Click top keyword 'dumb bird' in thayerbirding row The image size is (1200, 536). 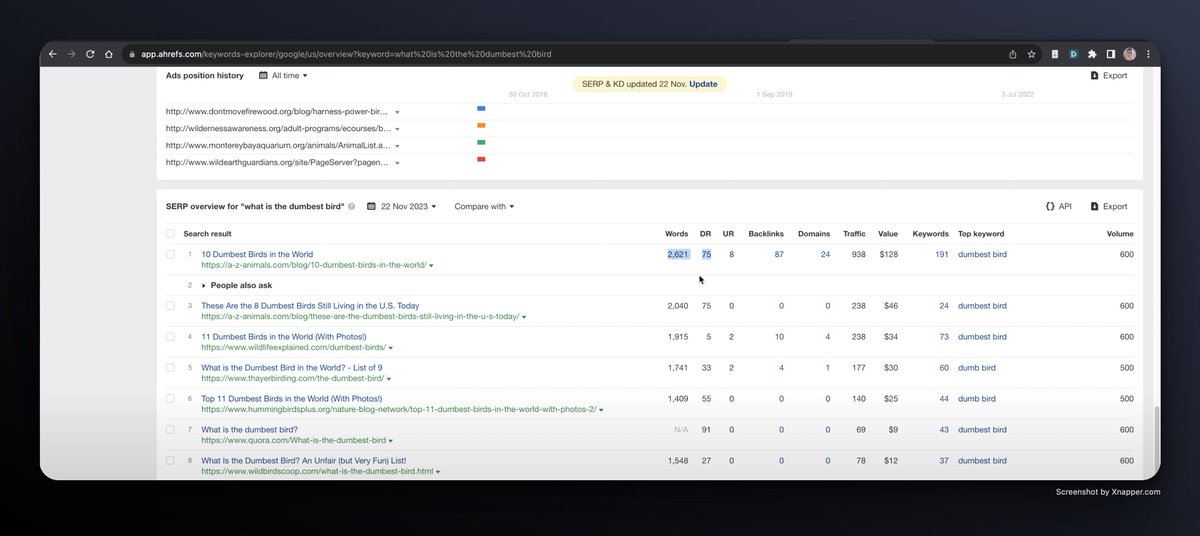pos(977,368)
